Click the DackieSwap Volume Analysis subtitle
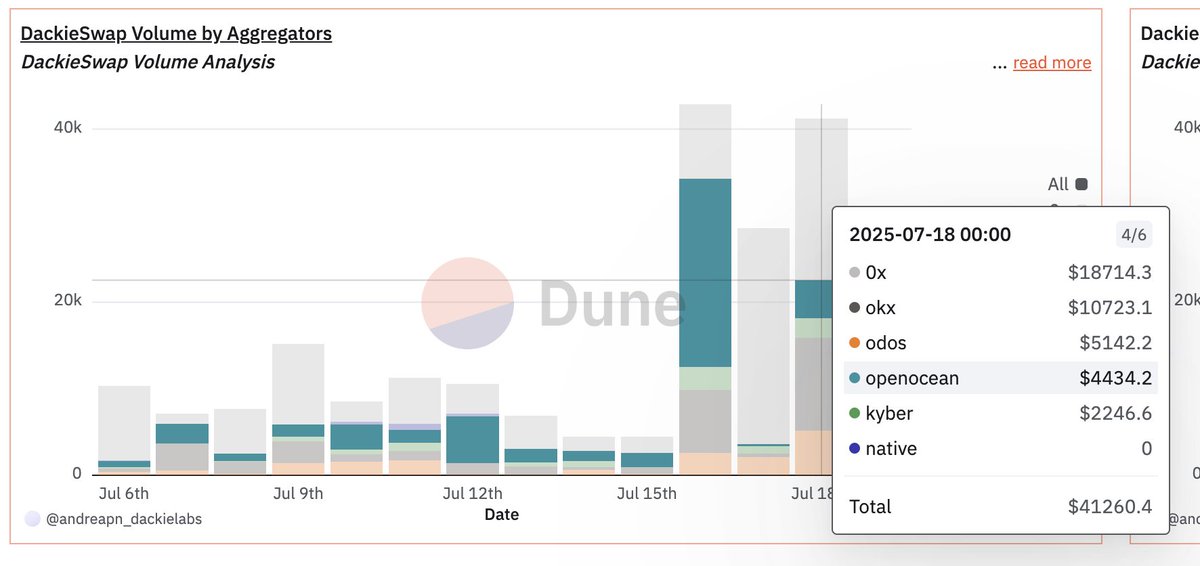Screen dimensions: 1200x566 (147, 62)
